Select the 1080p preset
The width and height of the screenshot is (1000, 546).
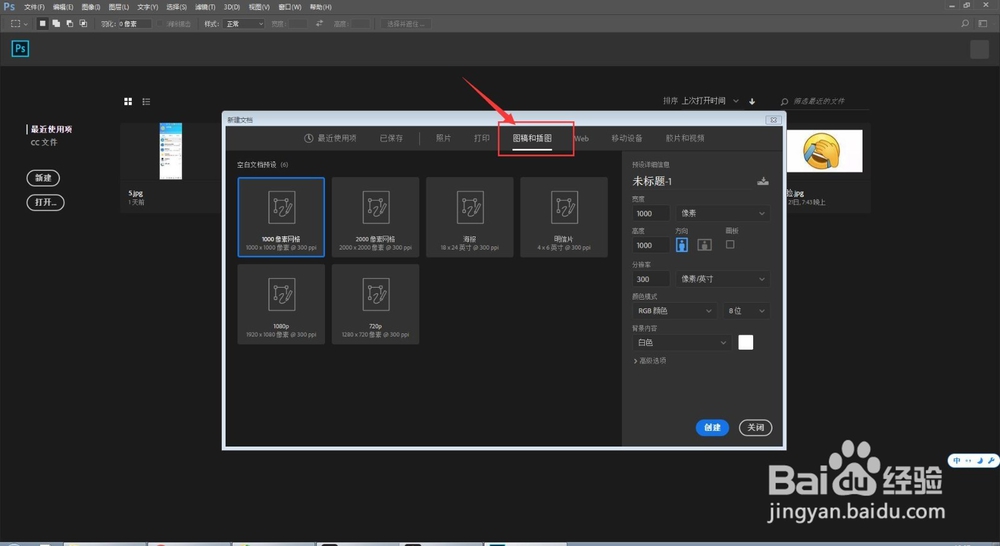coord(281,304)
